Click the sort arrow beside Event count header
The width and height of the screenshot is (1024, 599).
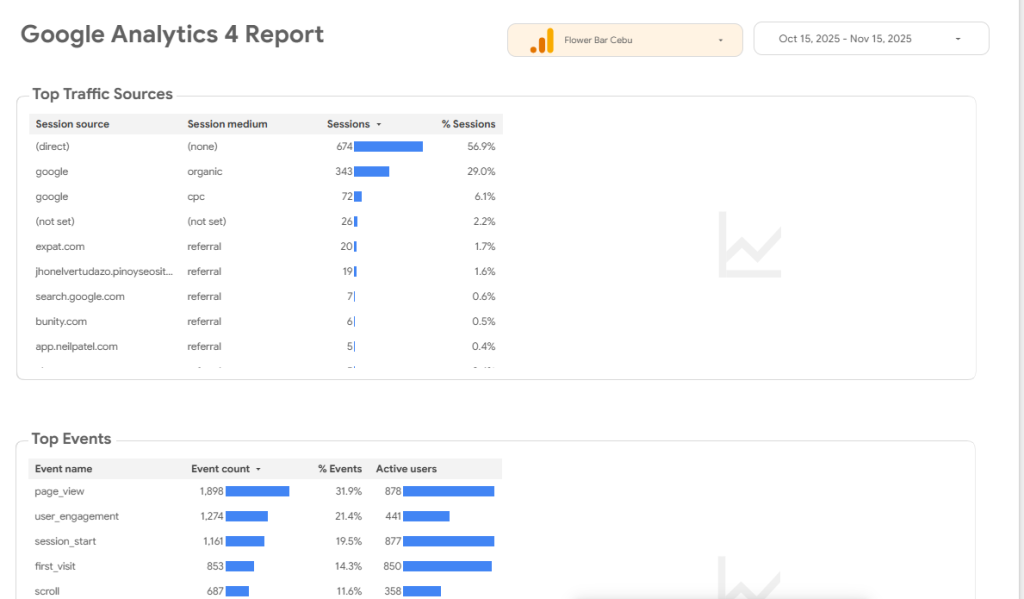click(259, 469)
